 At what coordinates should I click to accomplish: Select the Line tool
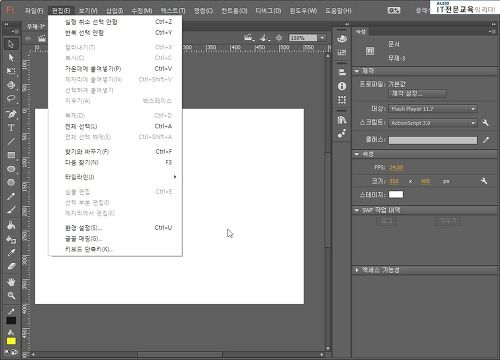[x=11, y=141]
